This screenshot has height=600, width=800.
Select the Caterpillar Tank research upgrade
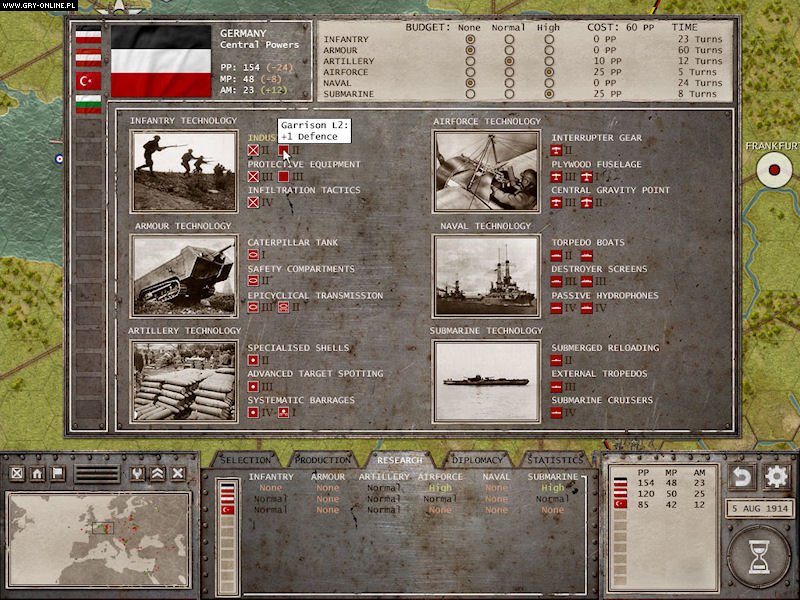pyautogui.click(x=294, y=242)
